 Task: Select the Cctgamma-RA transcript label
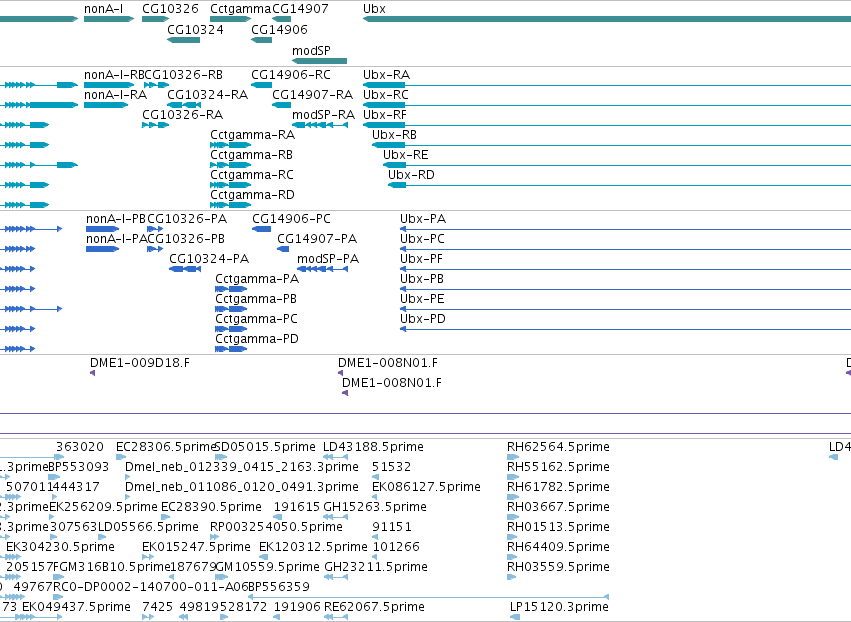252,135
